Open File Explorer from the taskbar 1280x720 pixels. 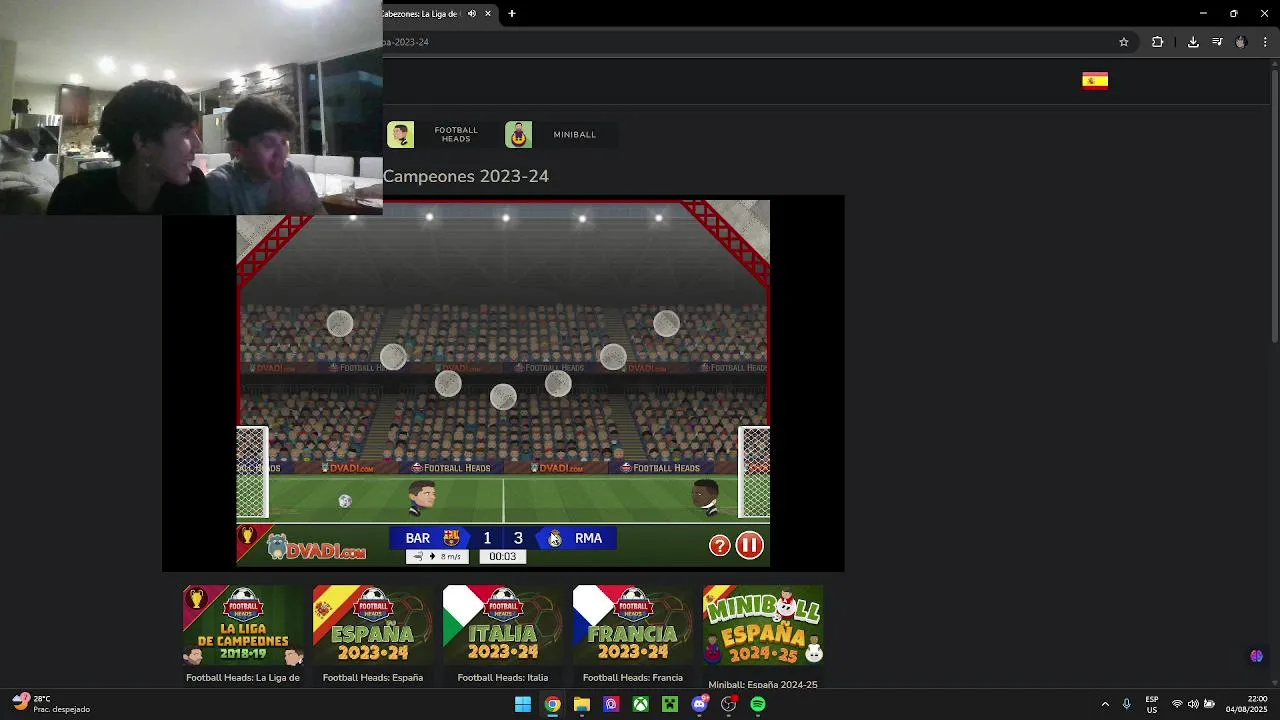click(x=582, y=705)
